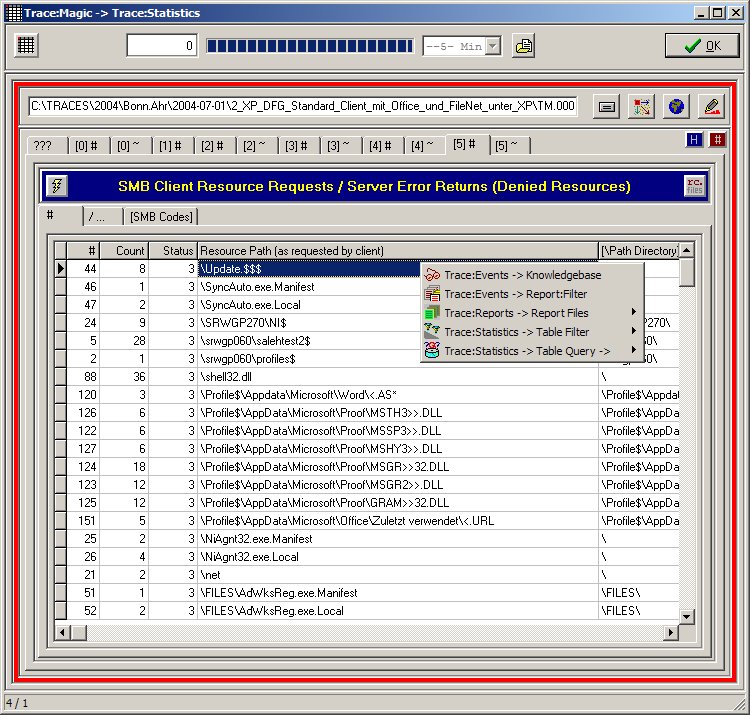750x715 pixels.
Task: Click the rc files icon in blue header
Action: 693,186
